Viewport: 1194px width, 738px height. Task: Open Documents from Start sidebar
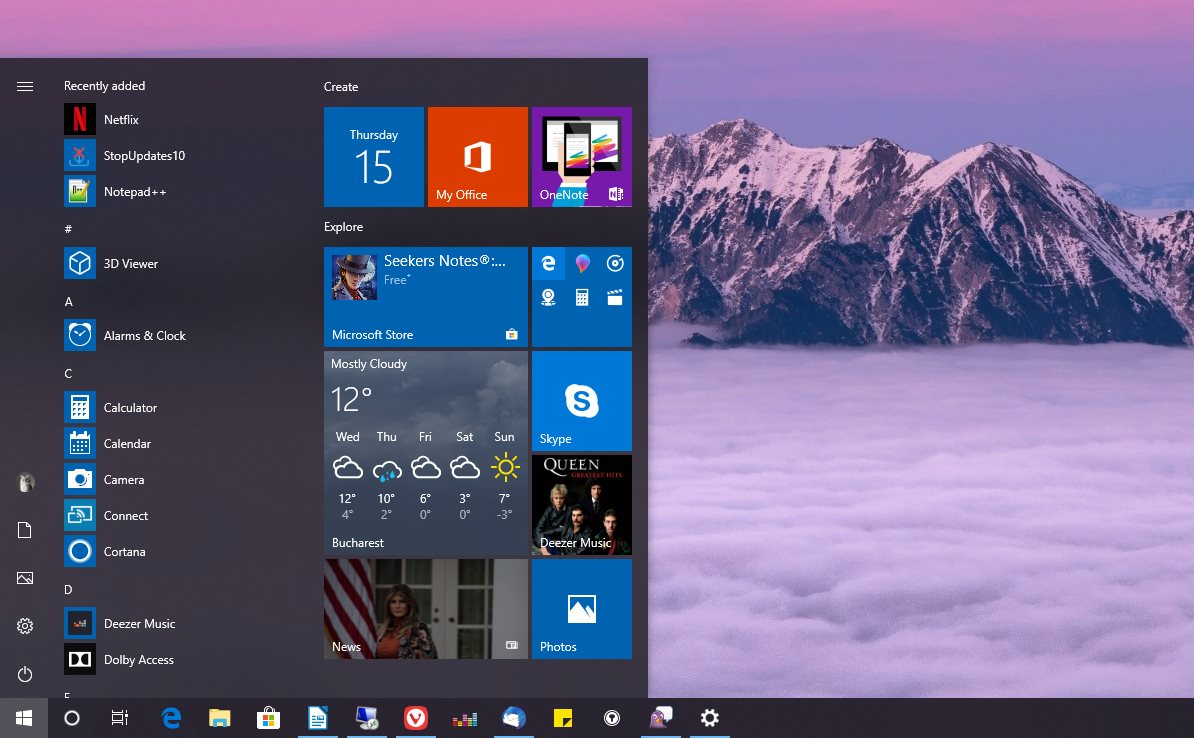pyautogui.click(x=24, y=530)
